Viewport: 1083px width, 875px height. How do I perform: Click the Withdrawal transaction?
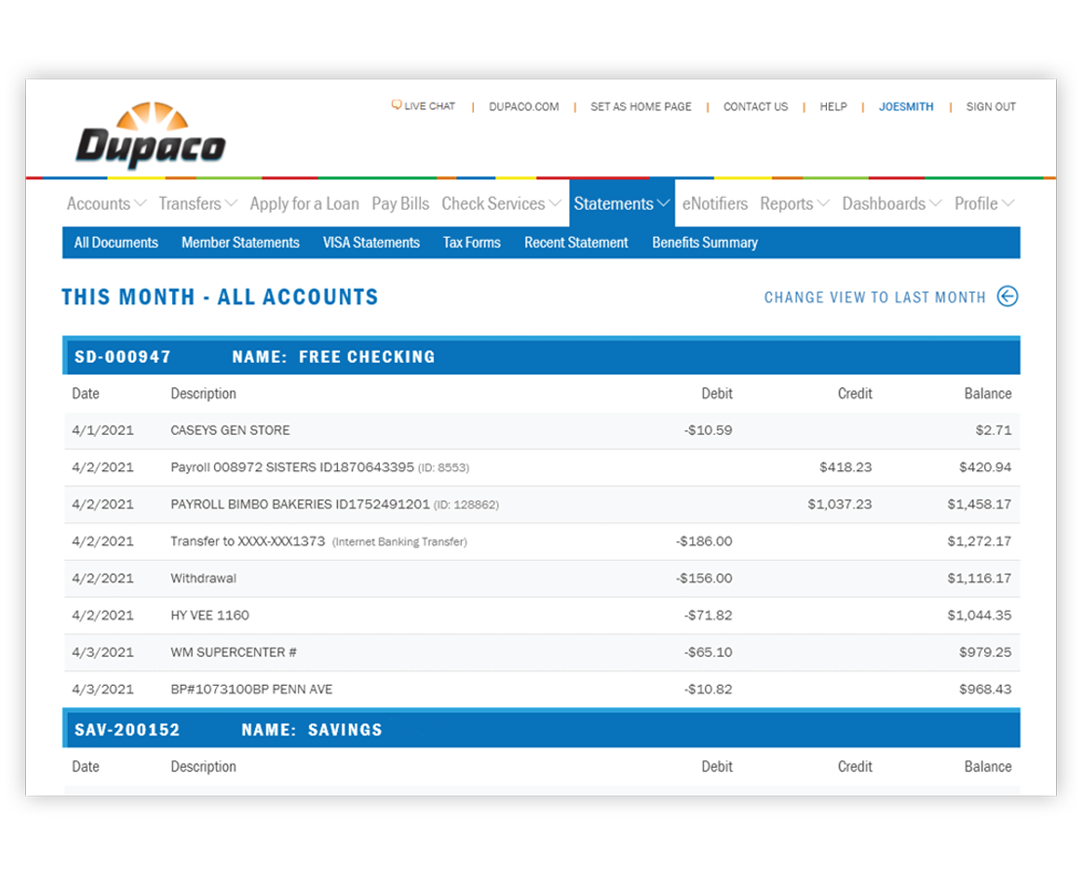click(203, 578)
